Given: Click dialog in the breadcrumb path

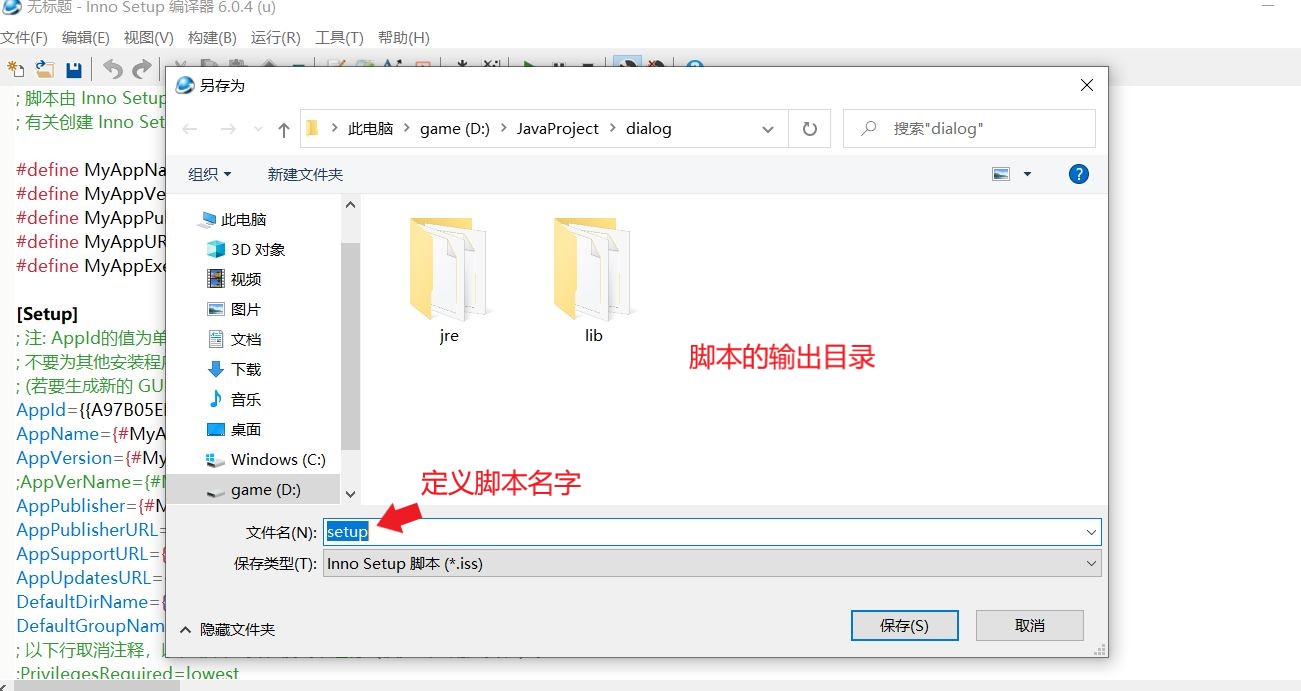Looking at the screenshot, I should coord(649,129).
